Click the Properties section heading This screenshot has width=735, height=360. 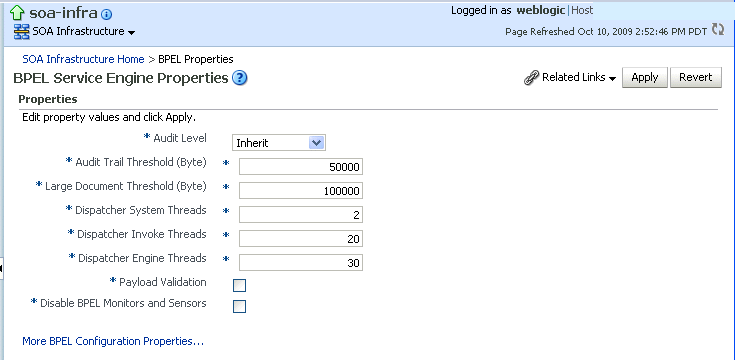coord(48,99)
